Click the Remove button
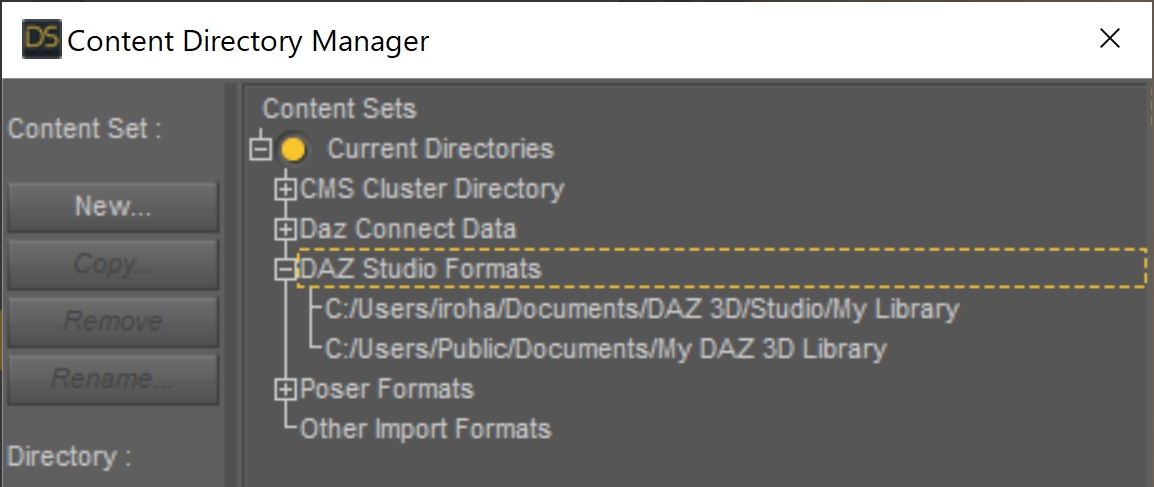 [113, 321]
